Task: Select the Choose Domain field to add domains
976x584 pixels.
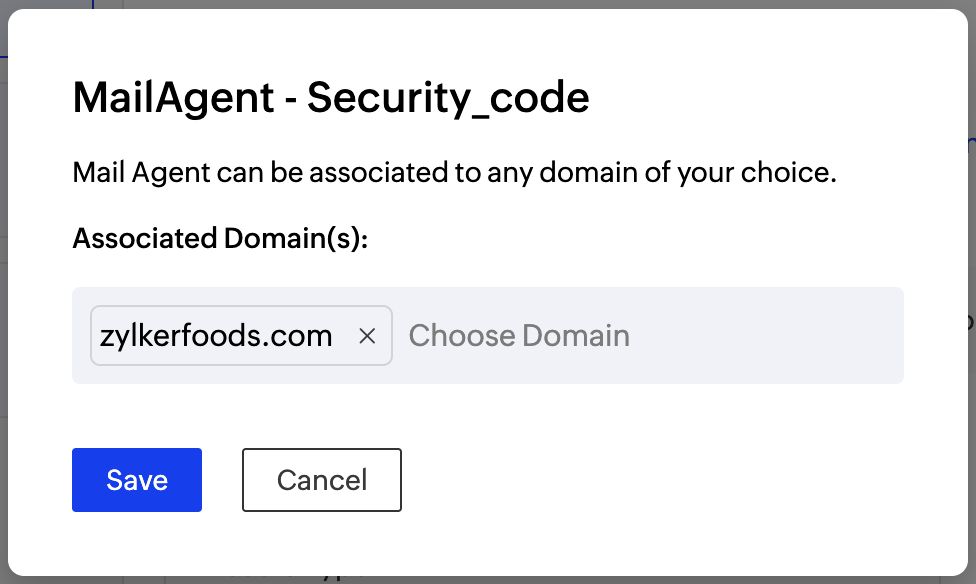Action: pos(518,336)
